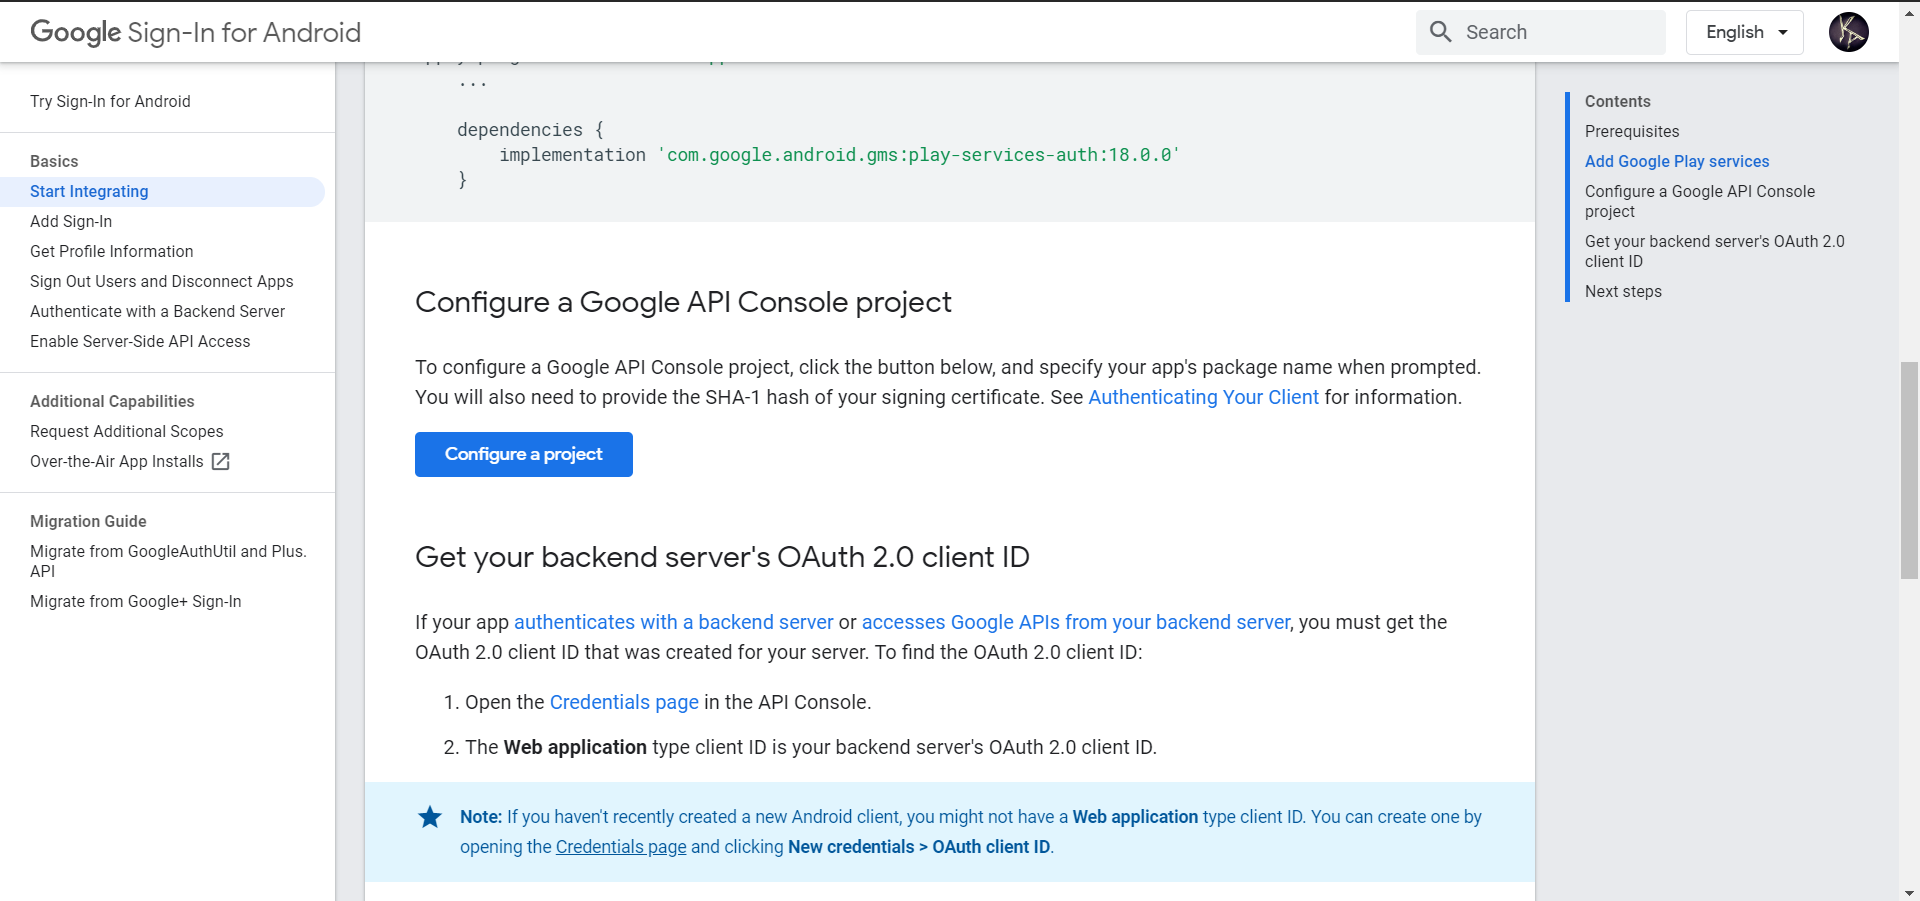Click the Contents heading in right panel
This screenshot has width=1920, height=901.
coord(1617,101)
